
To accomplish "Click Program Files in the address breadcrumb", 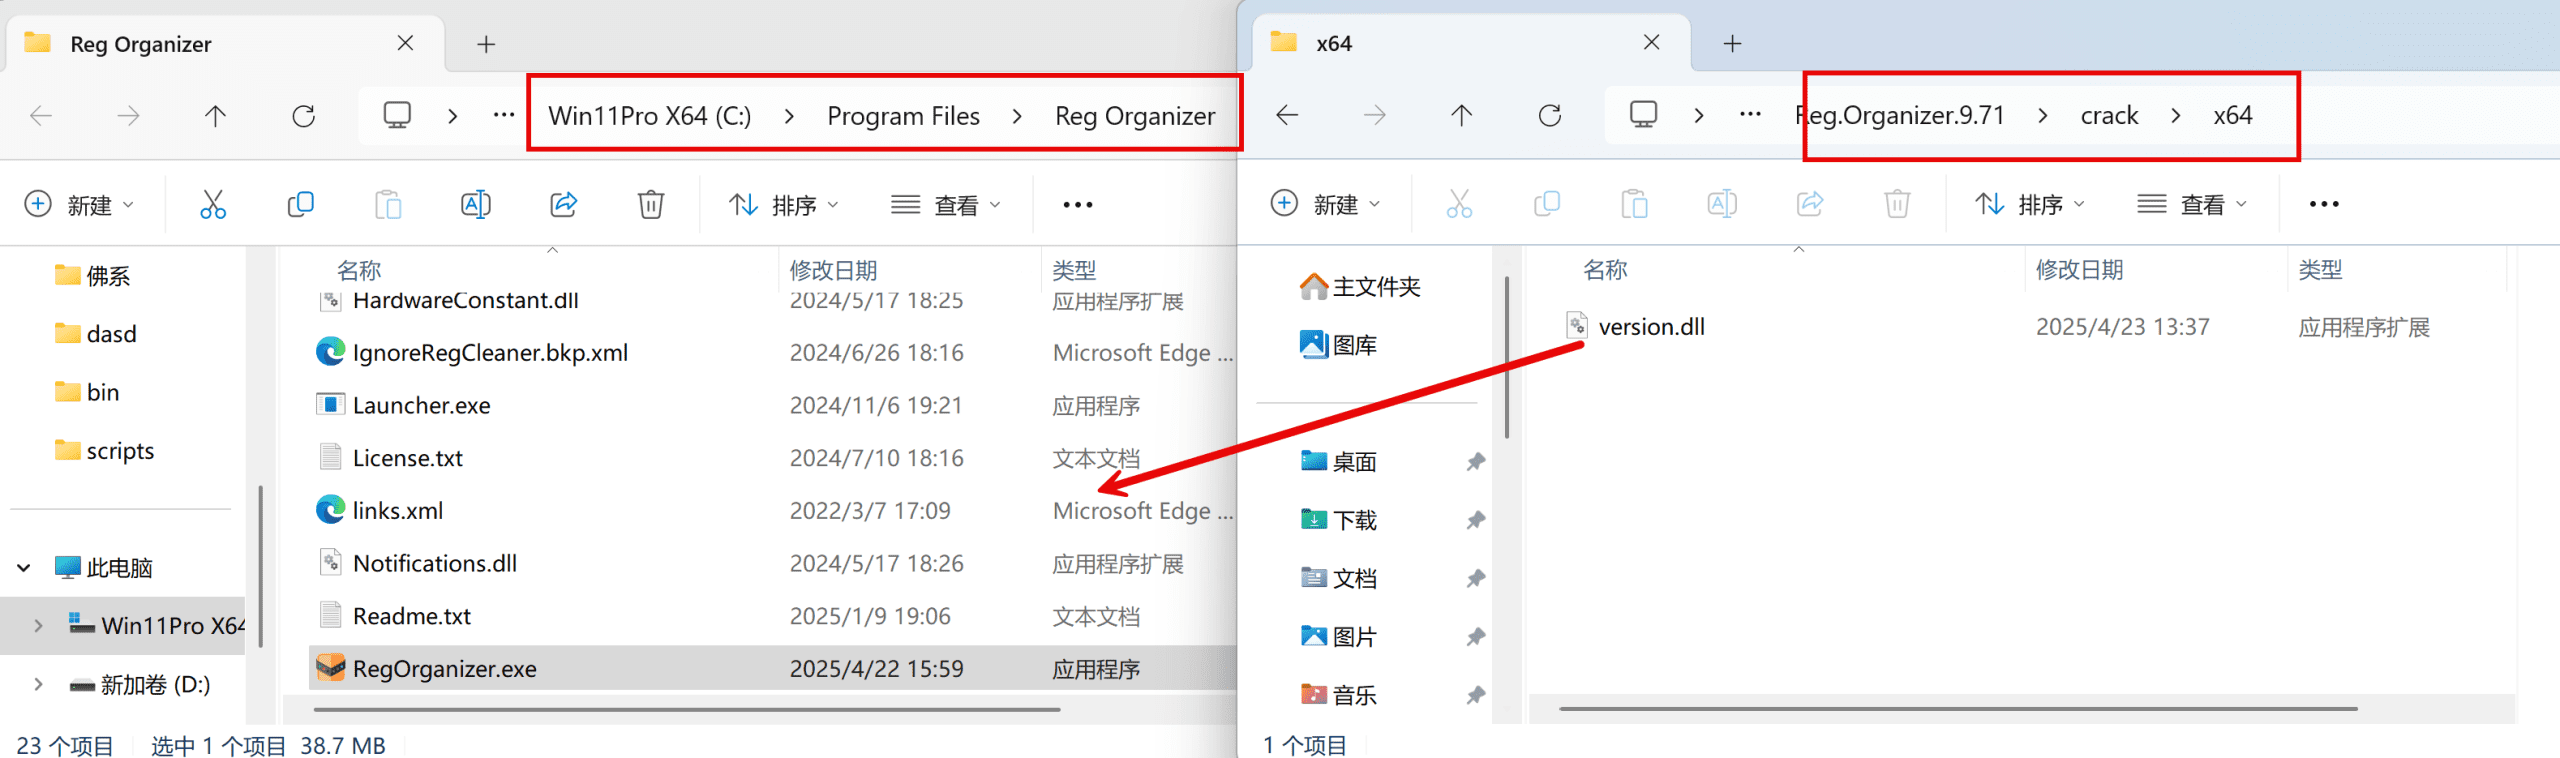I will point(903,116).
